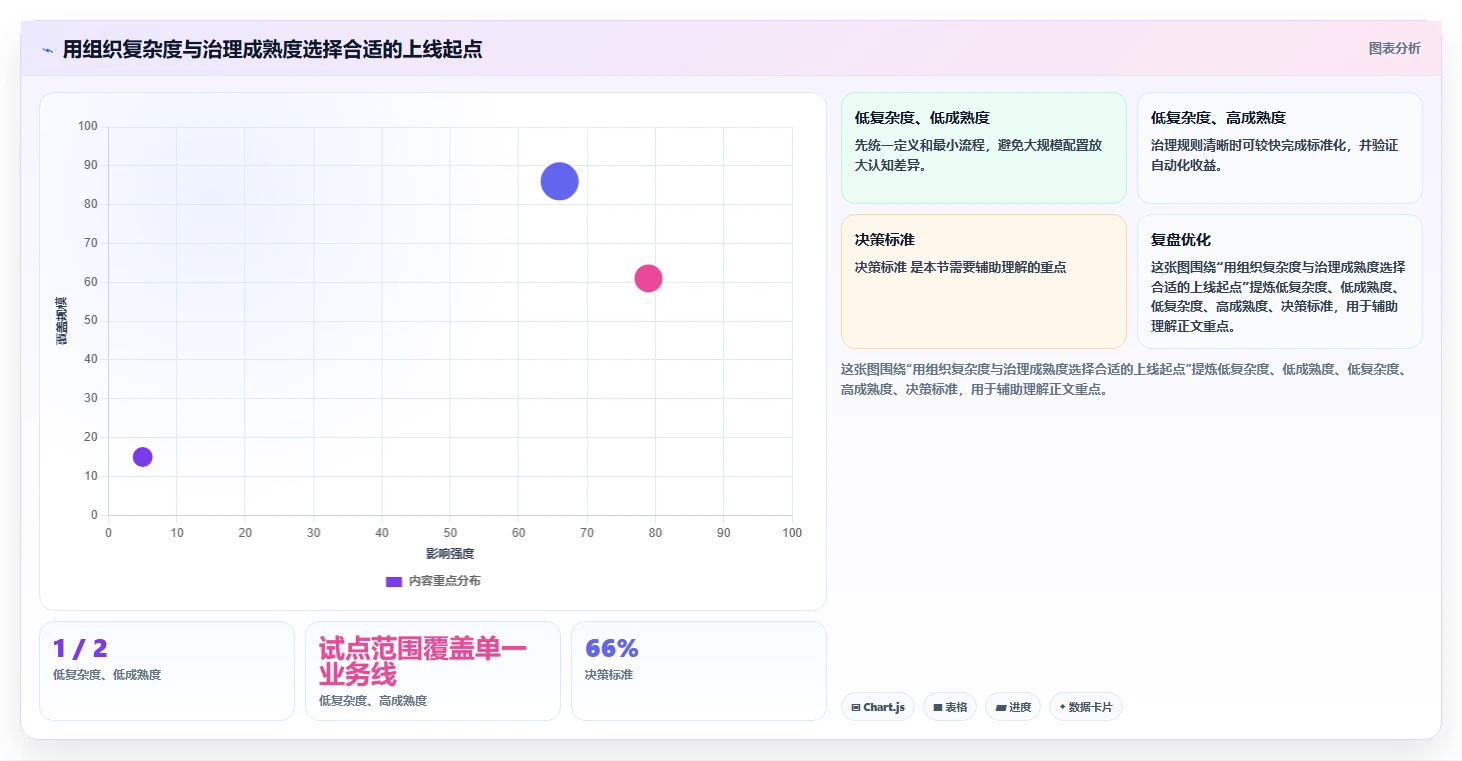The width and height of the screenshot is (1462, 761).
Task: Click the x-axis tick label 100
Action: coord(792,533)
